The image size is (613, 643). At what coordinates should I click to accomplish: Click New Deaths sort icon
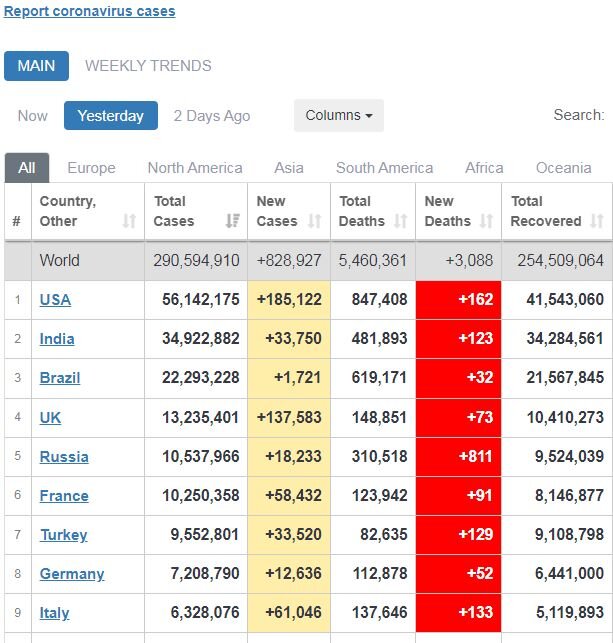tap(486, 221)
